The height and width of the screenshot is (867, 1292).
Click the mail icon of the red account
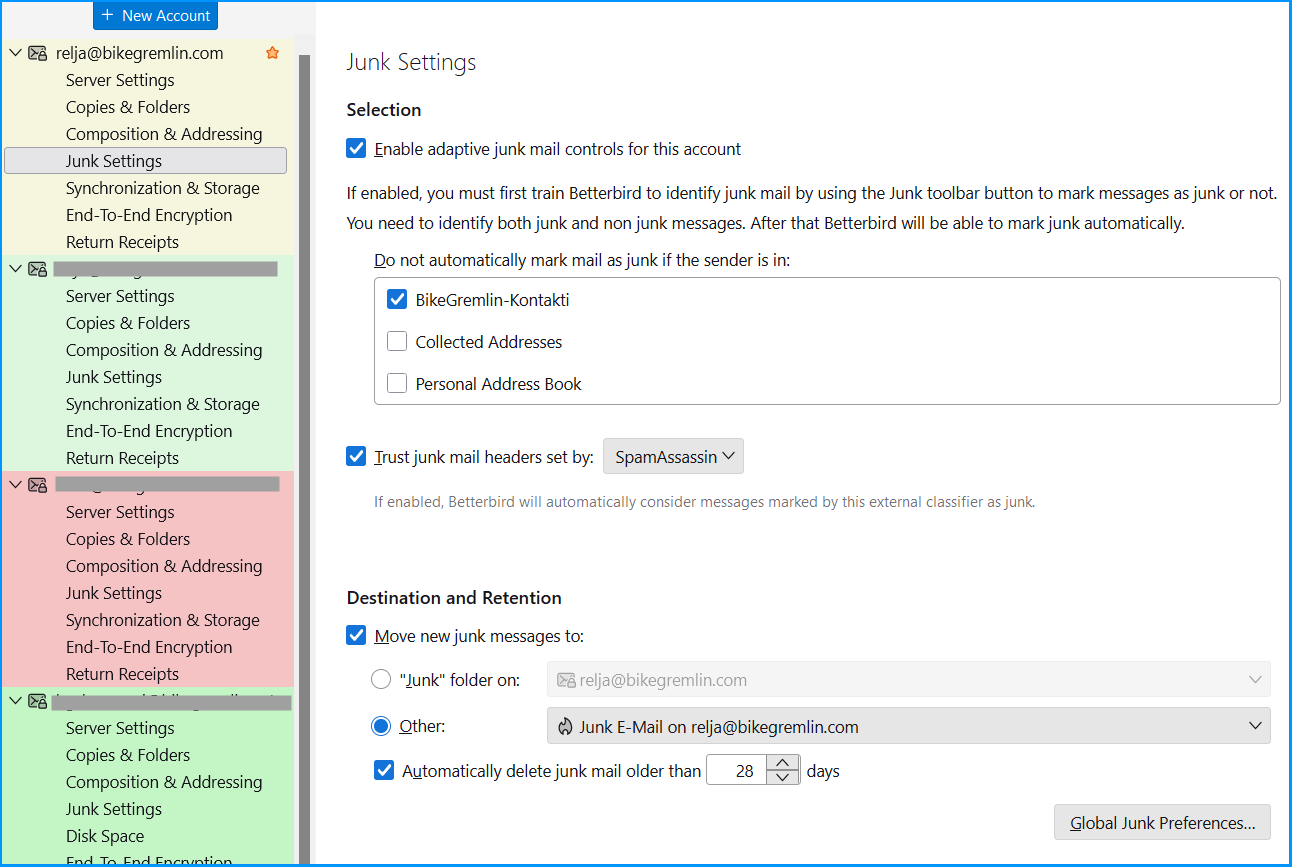click(x=38, y=485)
